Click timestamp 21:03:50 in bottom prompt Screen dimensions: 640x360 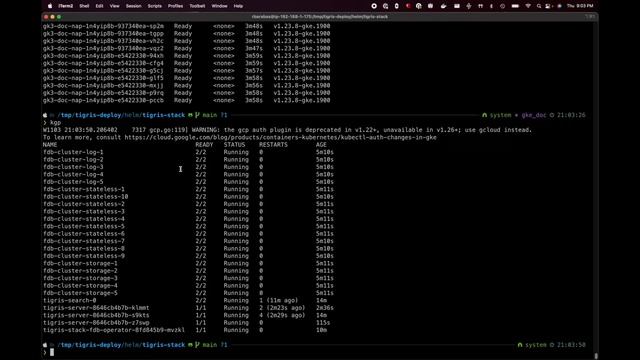tap(571, 345)
